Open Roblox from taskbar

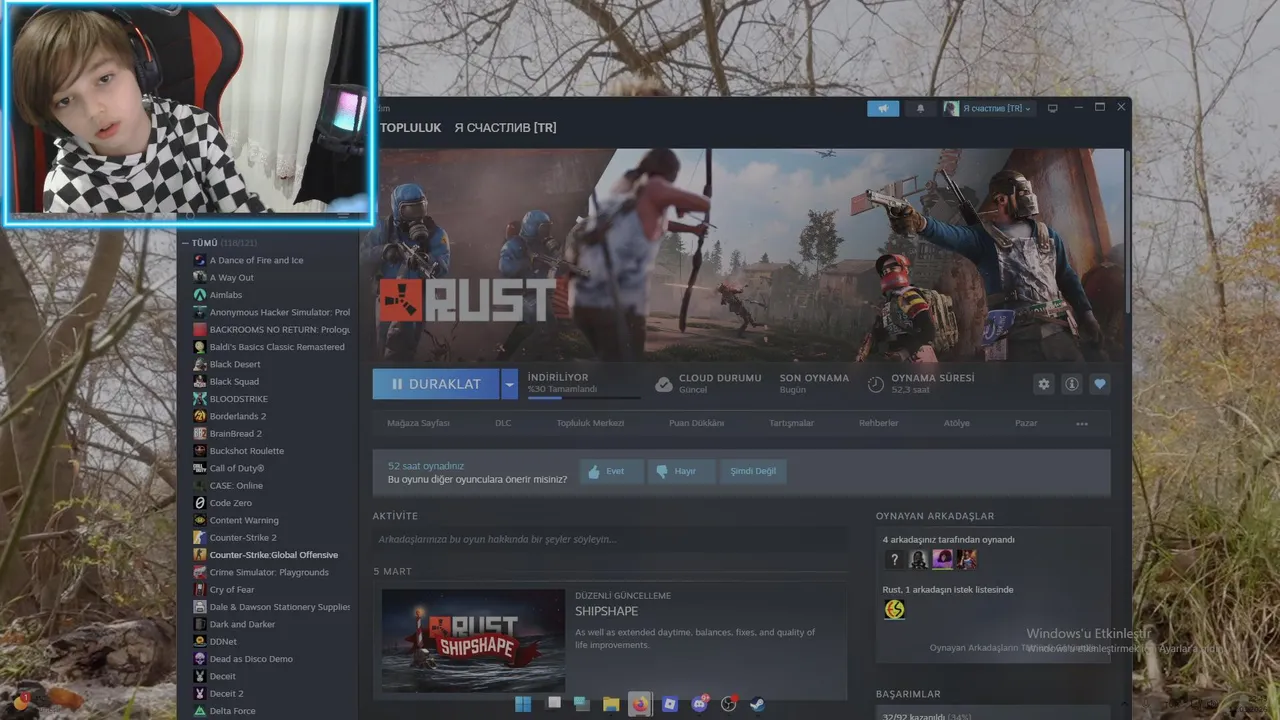point(670,704)
